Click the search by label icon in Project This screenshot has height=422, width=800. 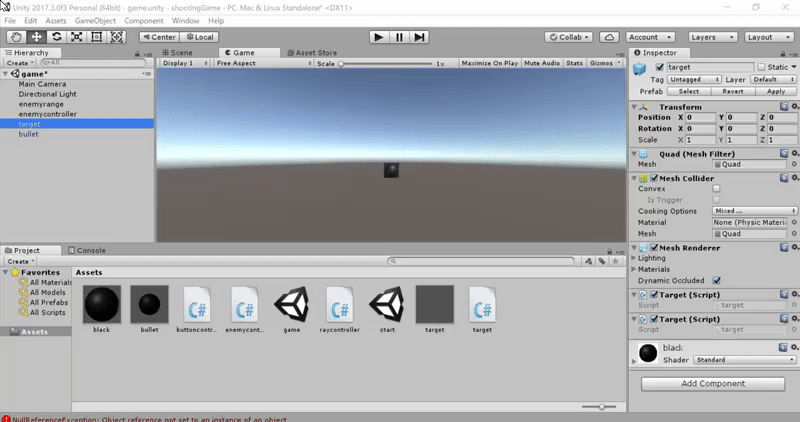(x=602, y=261)
